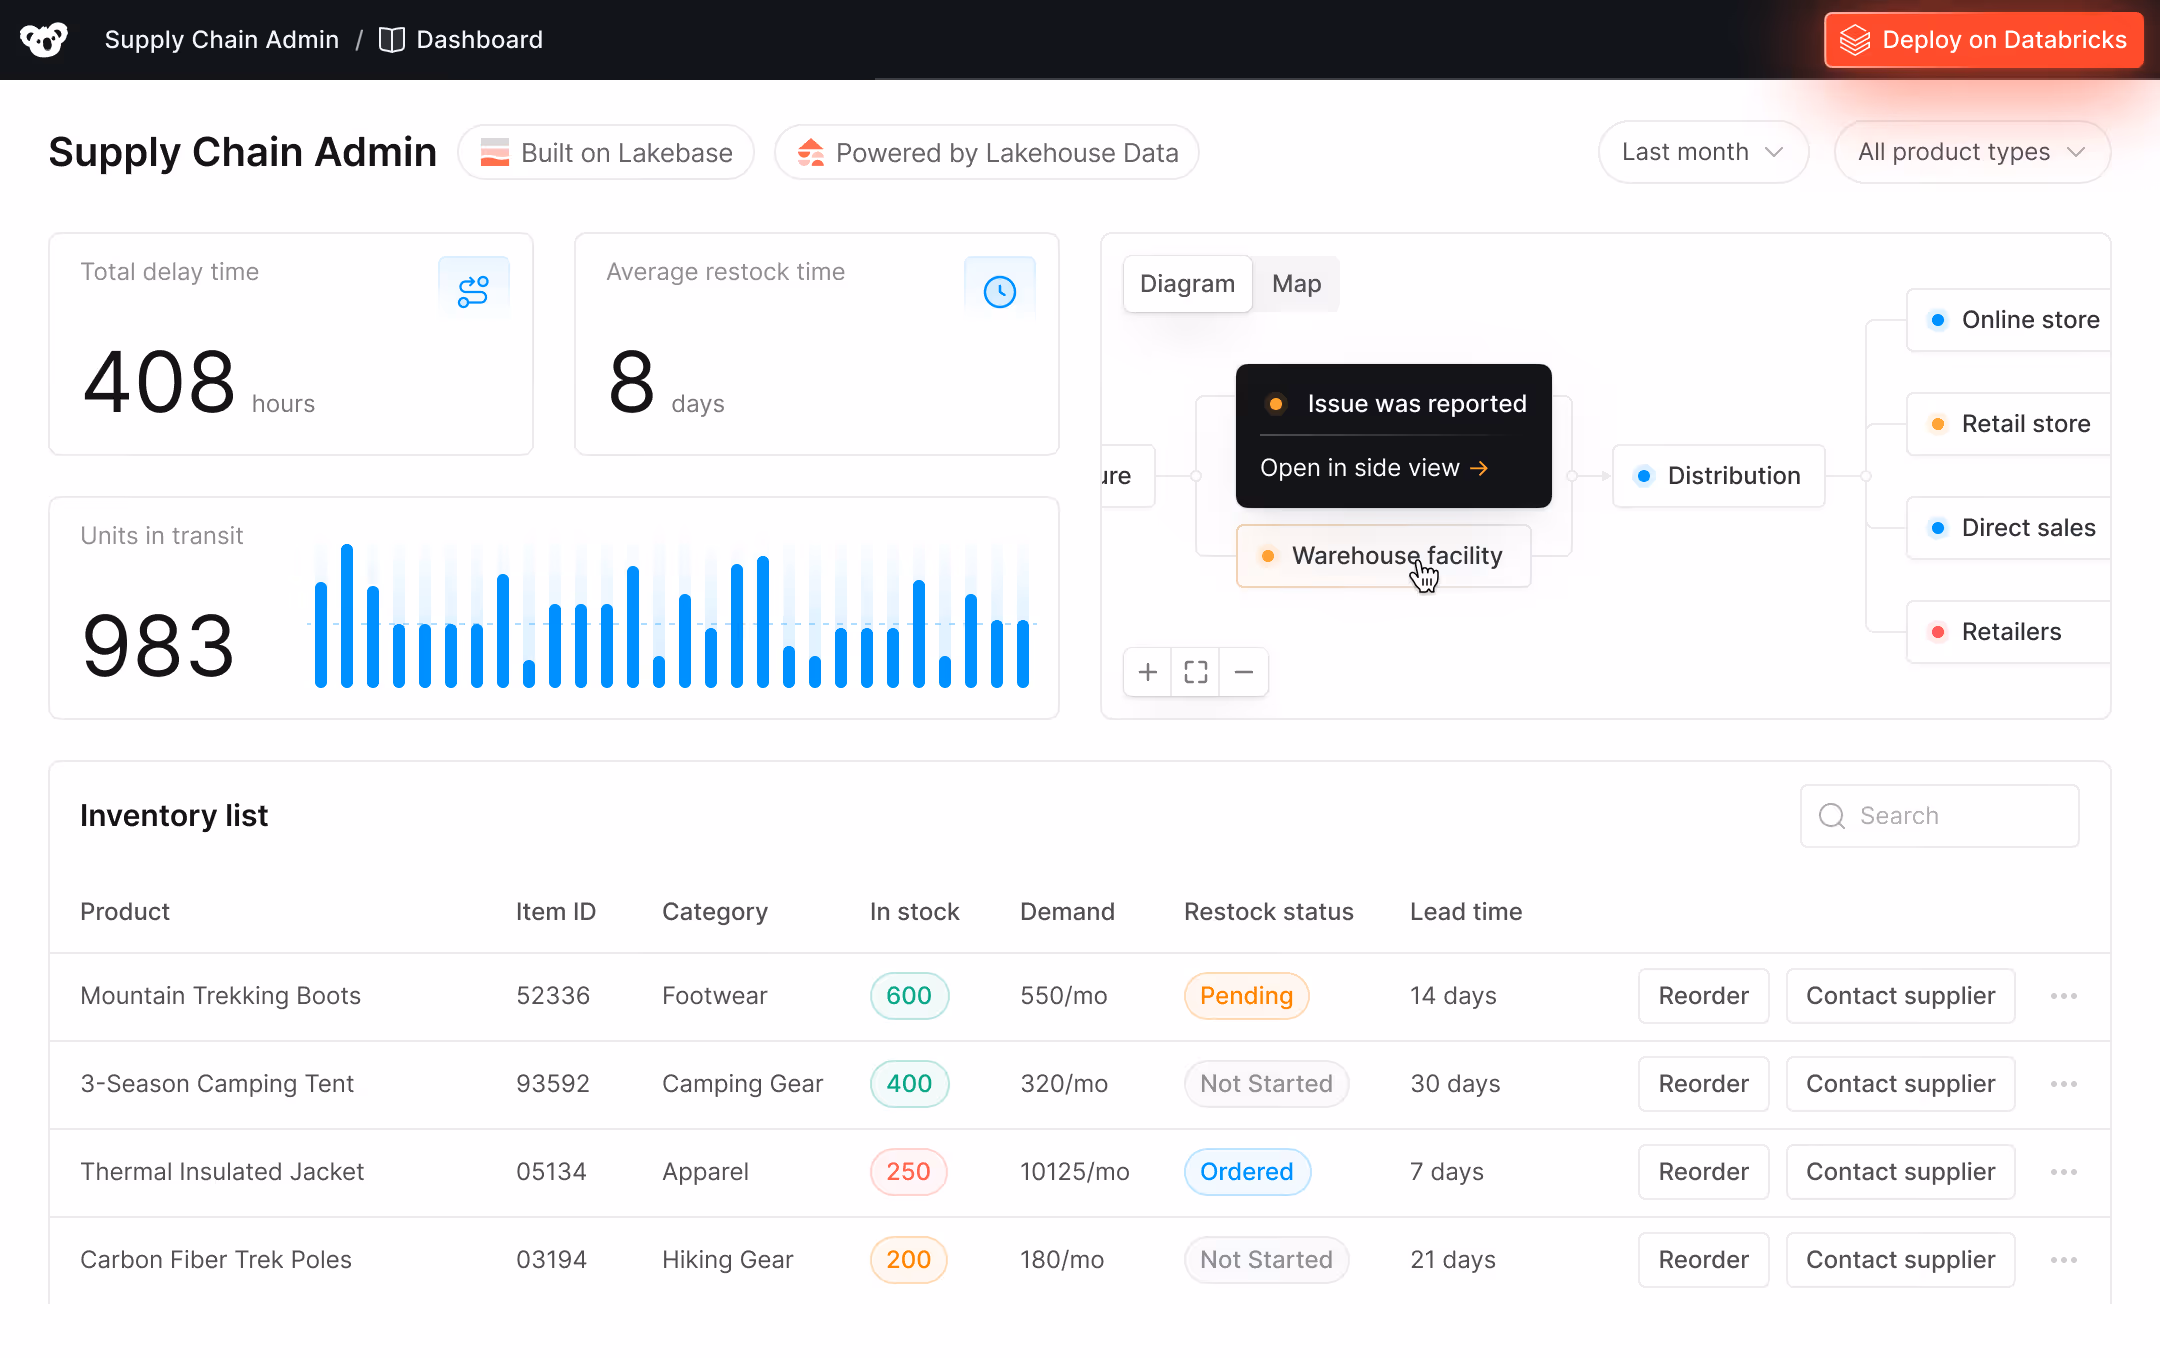The image size is (2160, 1358).
Task: Open in side view from the issue tooltip
Action: coord(1373,467)
